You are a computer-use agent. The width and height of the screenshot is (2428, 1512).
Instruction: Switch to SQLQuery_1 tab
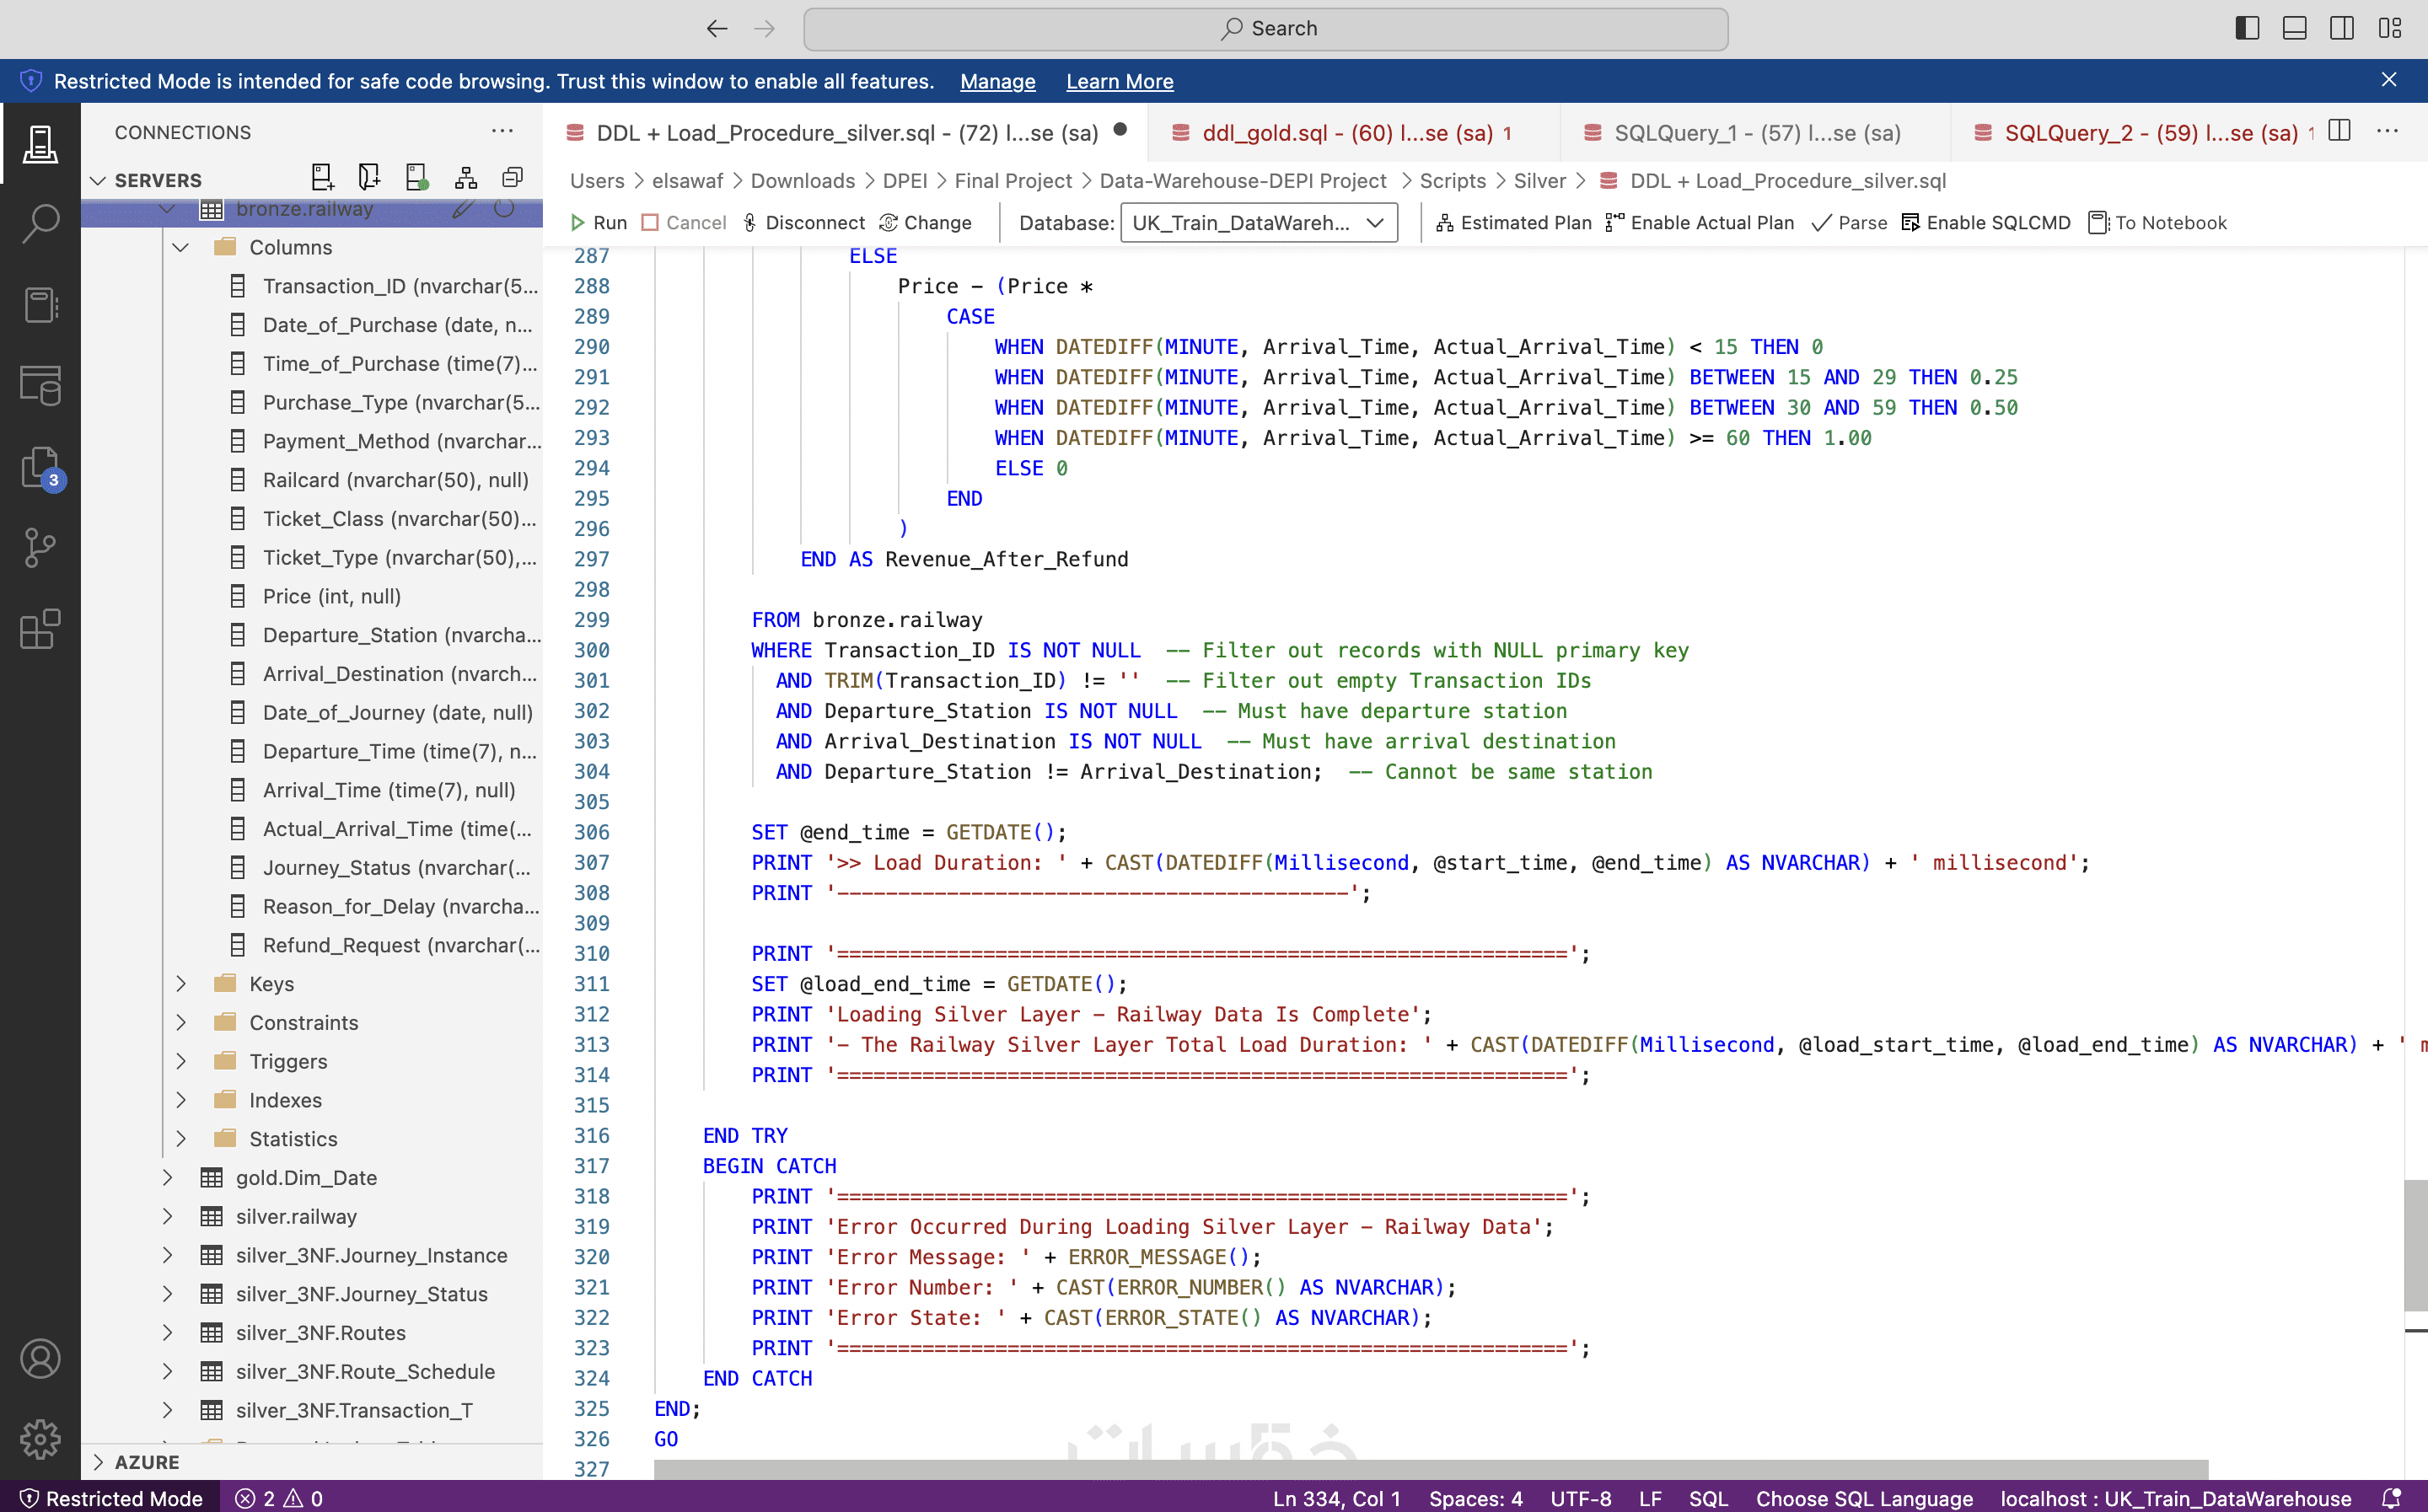coord(1755,133)
